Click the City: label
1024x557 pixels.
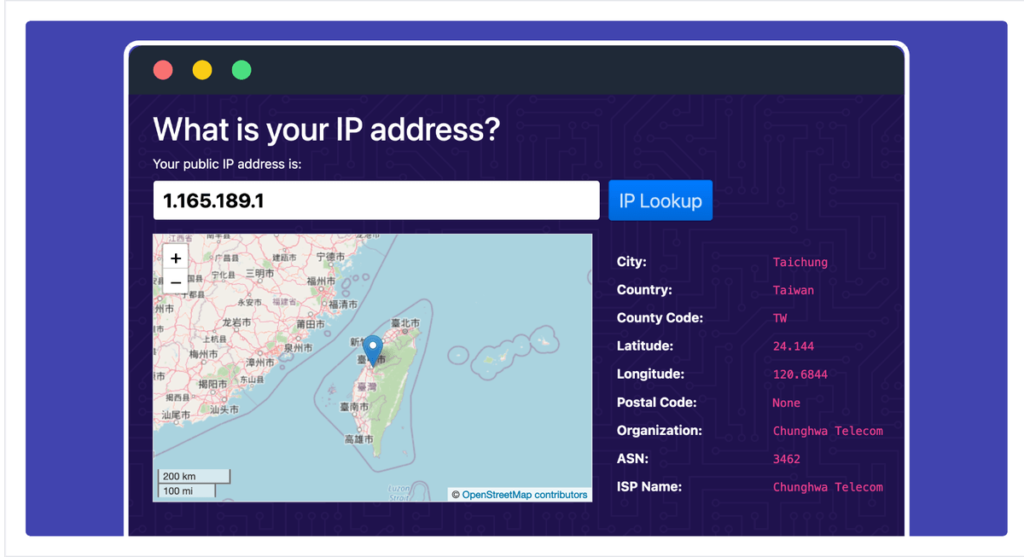click(x=632, y=262)
